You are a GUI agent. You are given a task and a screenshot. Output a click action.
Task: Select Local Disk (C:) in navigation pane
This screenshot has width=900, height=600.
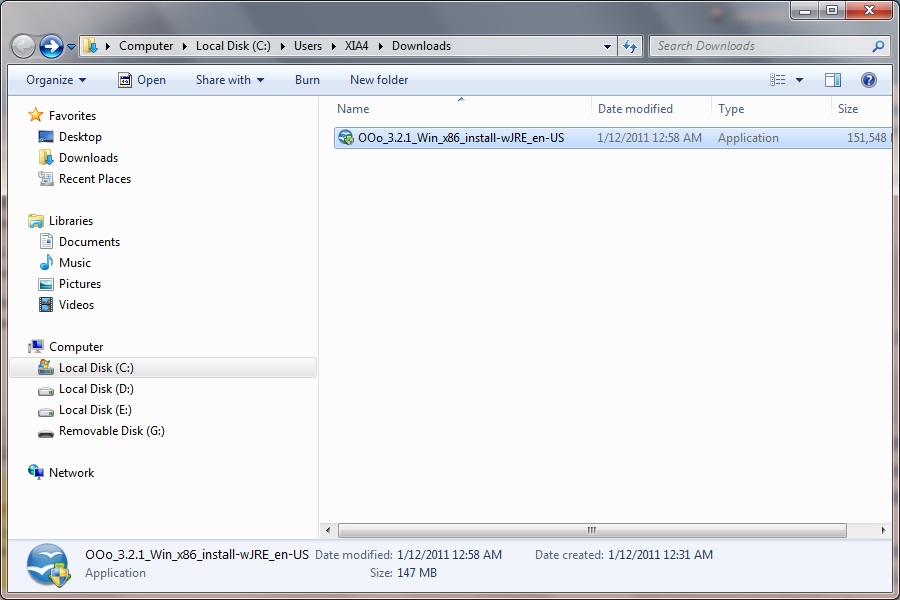coord(163,368)
